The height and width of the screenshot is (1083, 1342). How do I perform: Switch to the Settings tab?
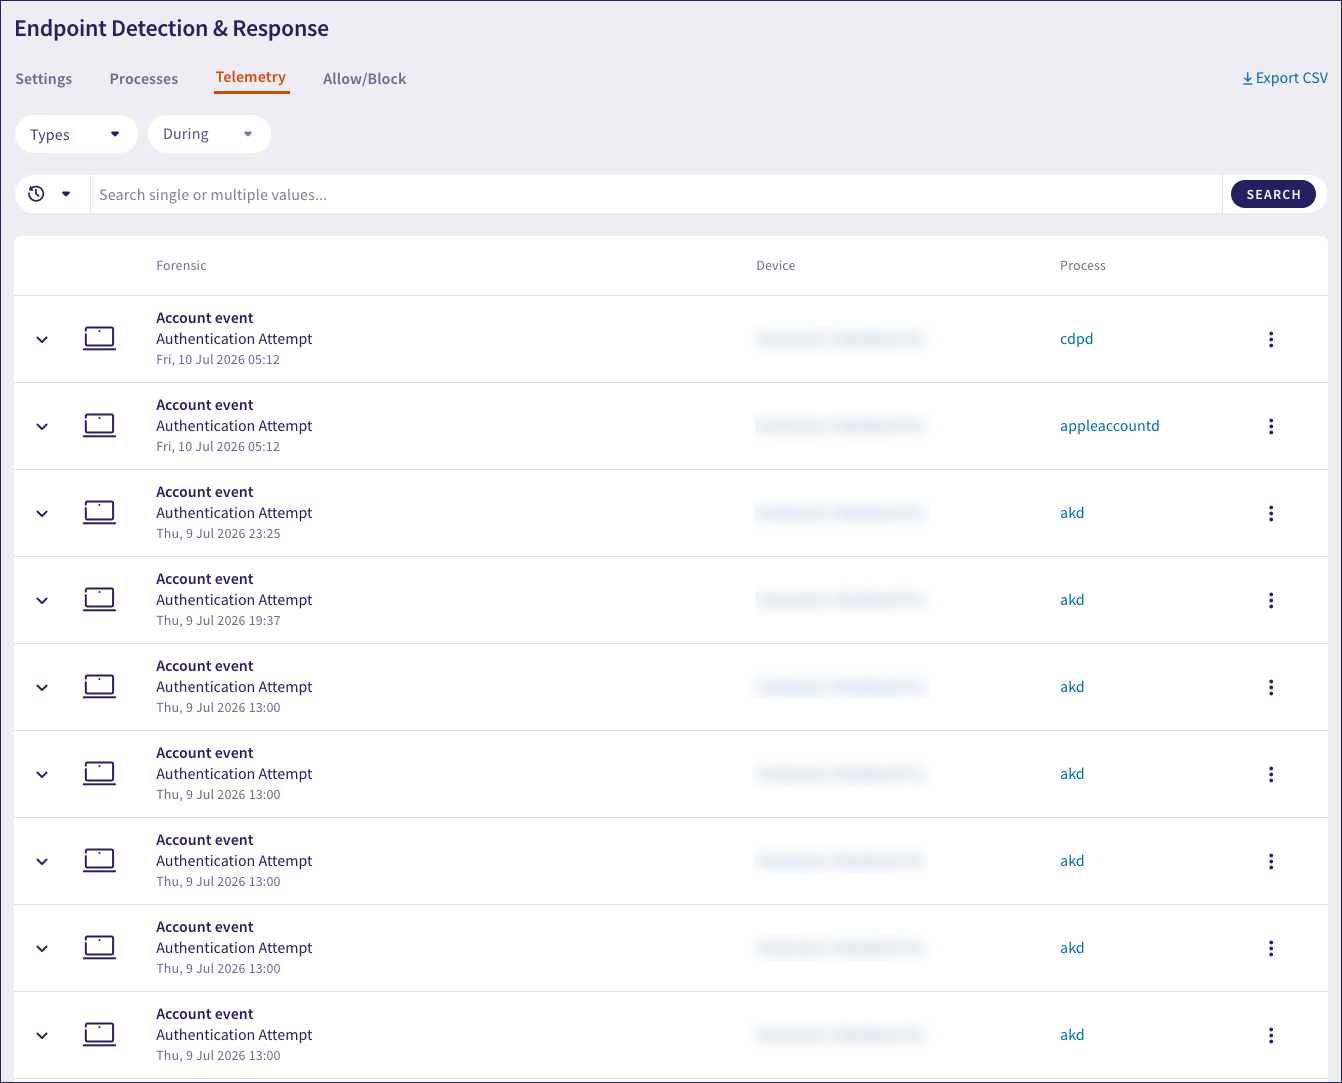pyautogui.click(x=44, y=79)
